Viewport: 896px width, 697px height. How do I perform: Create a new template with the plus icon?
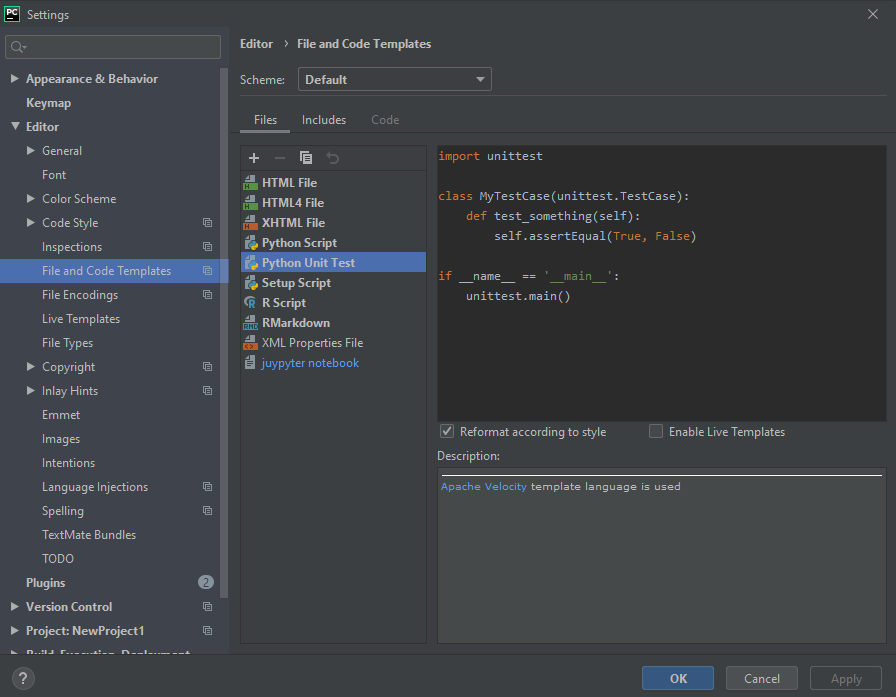pyautogui.click(x=254, y=157)
